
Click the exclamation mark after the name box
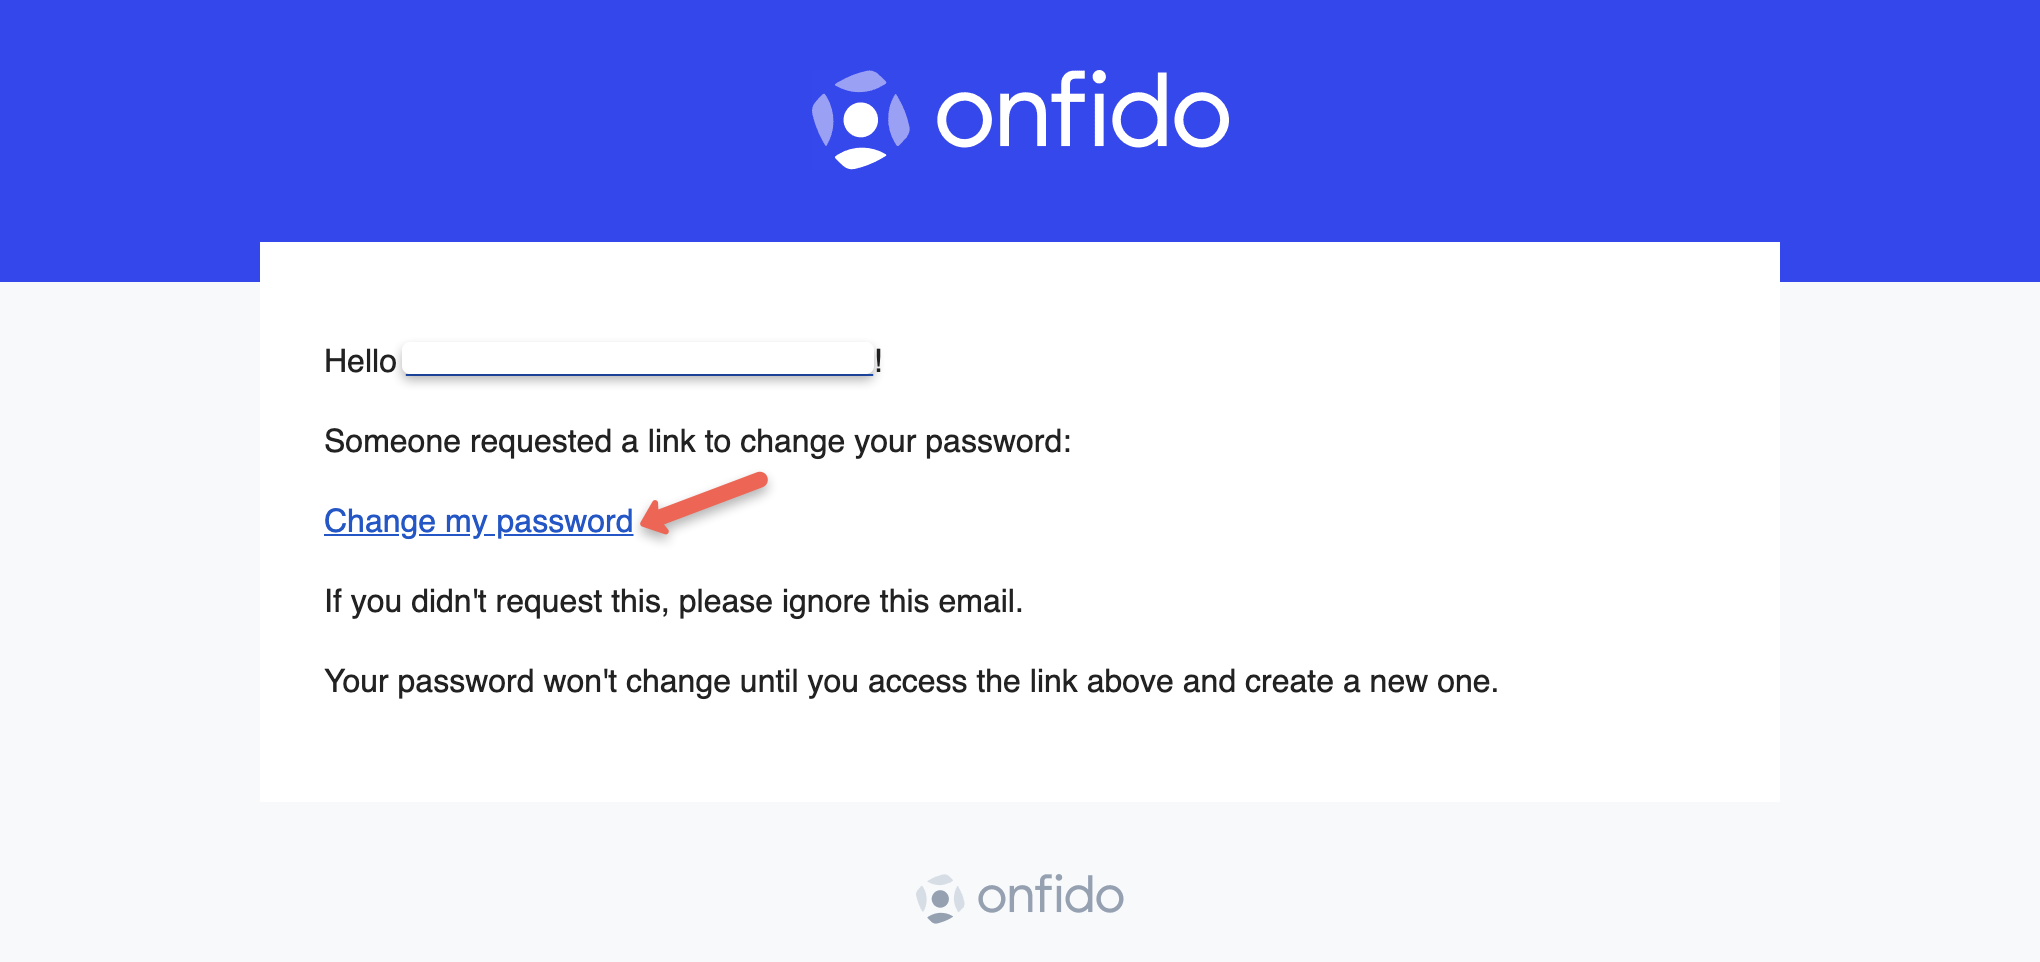[x=880, y=362]
